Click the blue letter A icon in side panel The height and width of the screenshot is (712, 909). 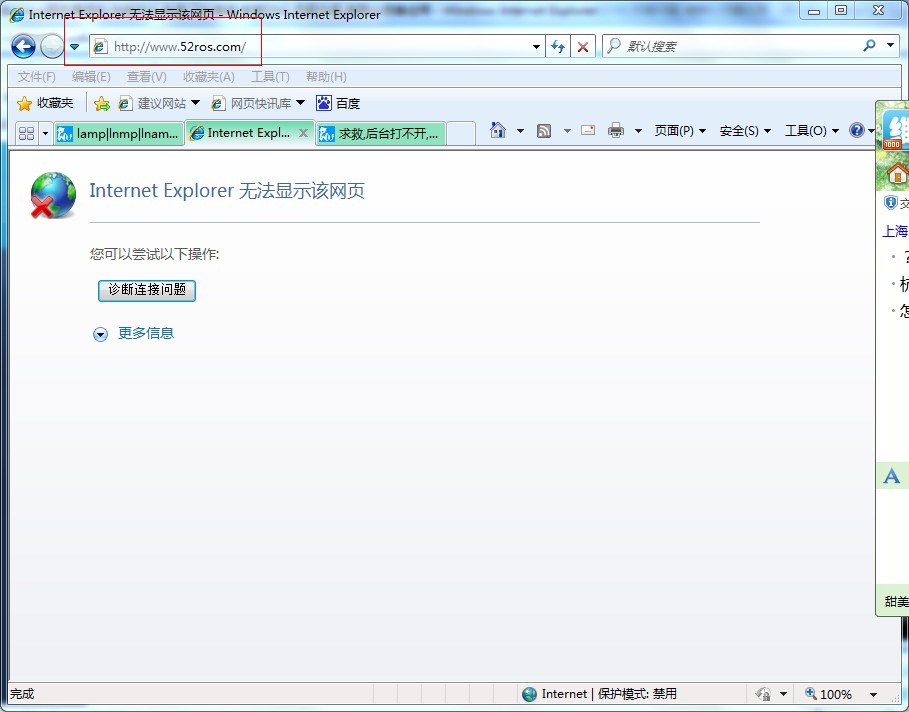pos(892,476)
